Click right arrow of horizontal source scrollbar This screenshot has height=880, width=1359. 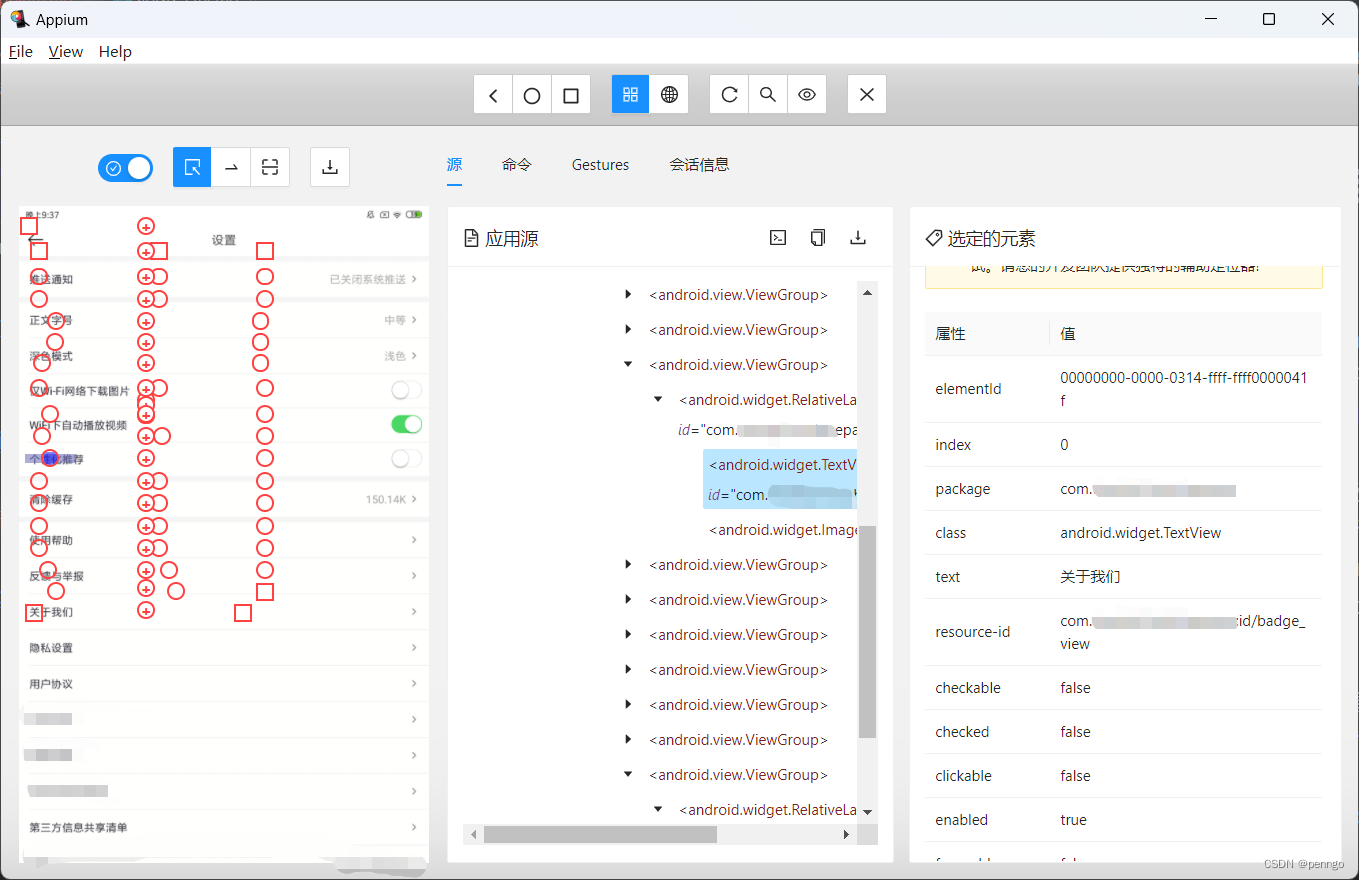coord(848,834)
